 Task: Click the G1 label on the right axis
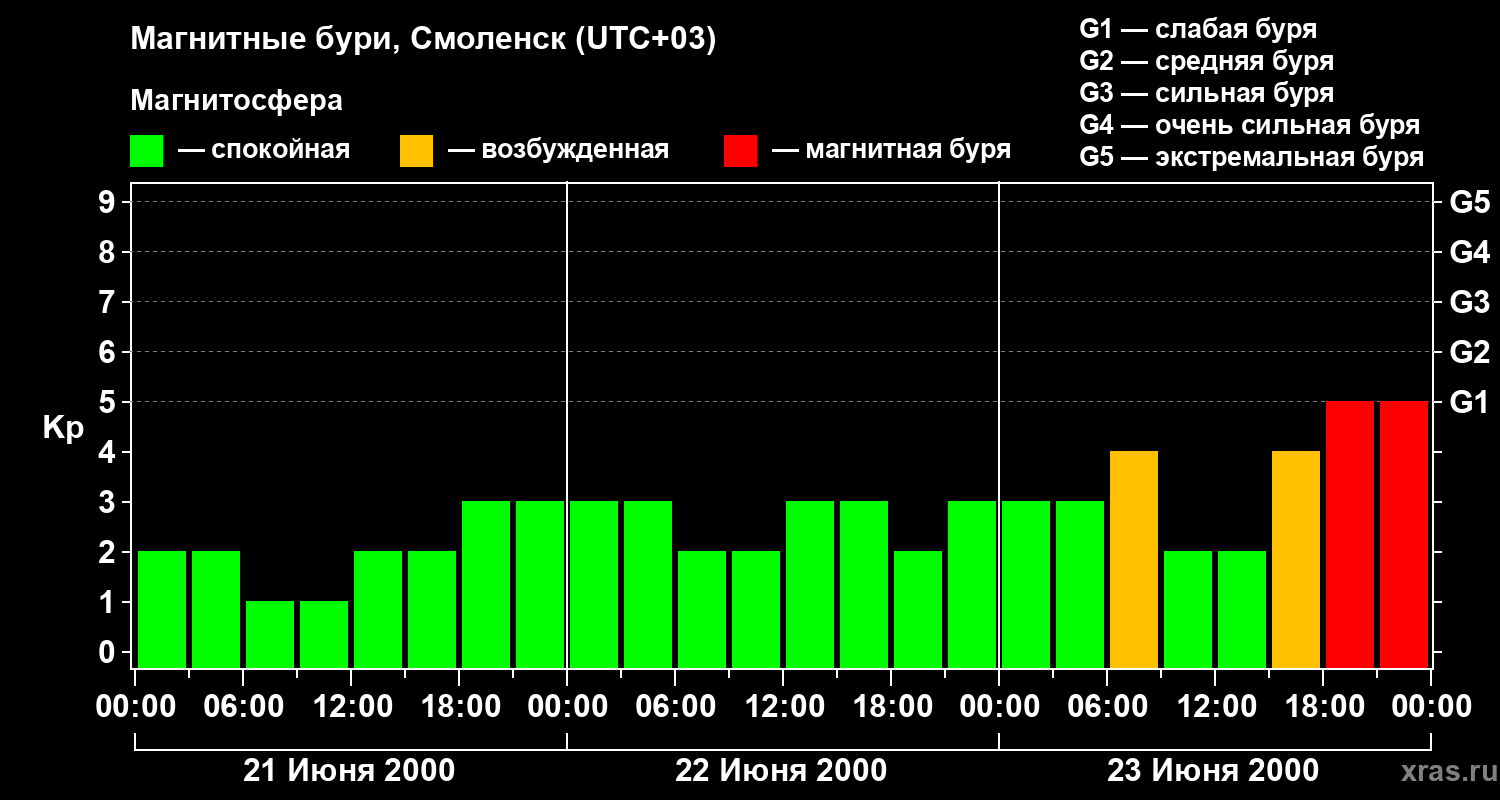point(1469,402)
